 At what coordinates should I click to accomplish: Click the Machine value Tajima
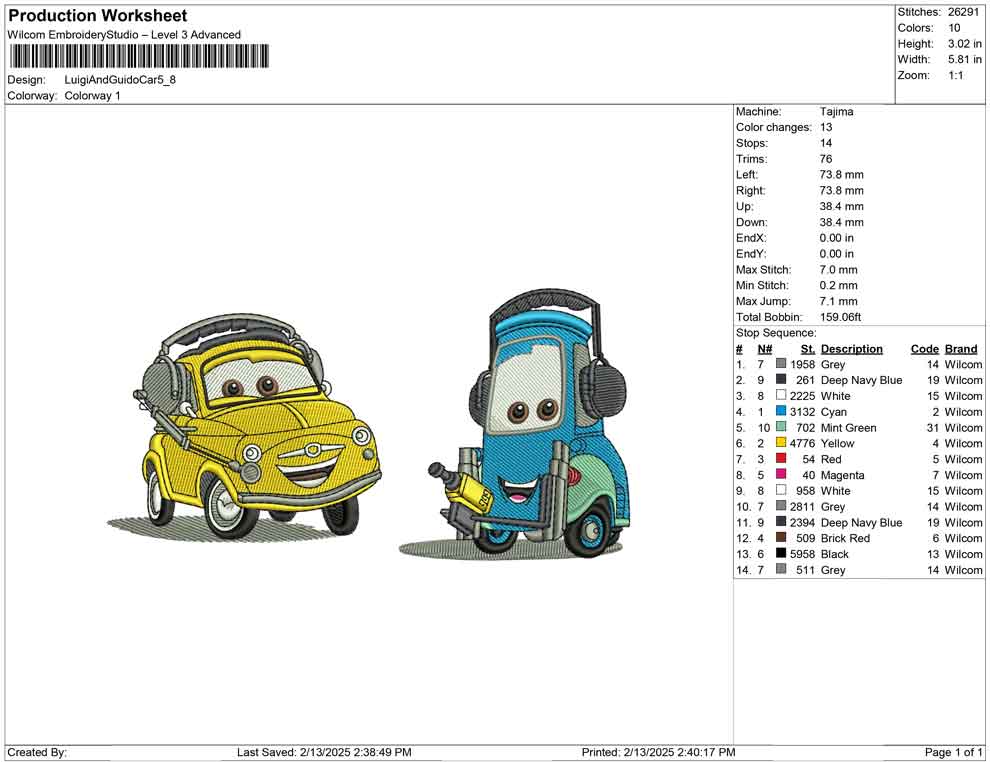click(837, 112)
